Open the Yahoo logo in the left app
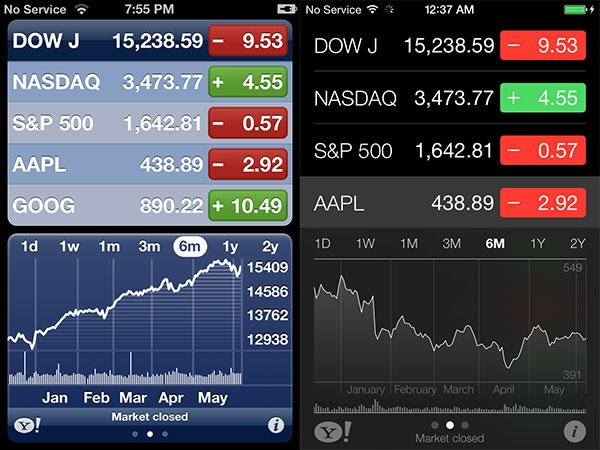 27,425
